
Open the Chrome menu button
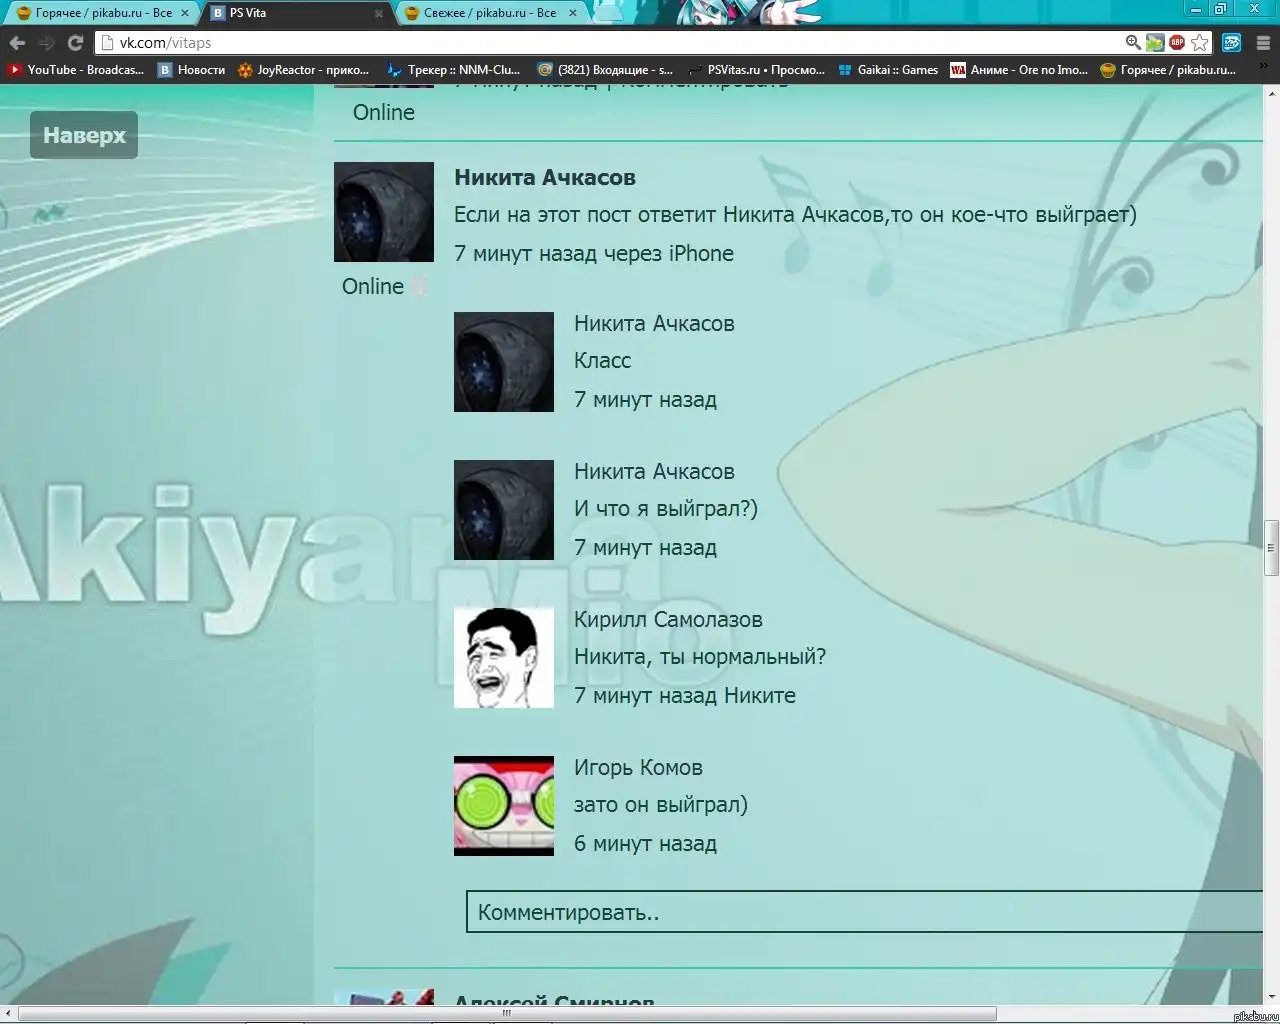(1263, 43)
